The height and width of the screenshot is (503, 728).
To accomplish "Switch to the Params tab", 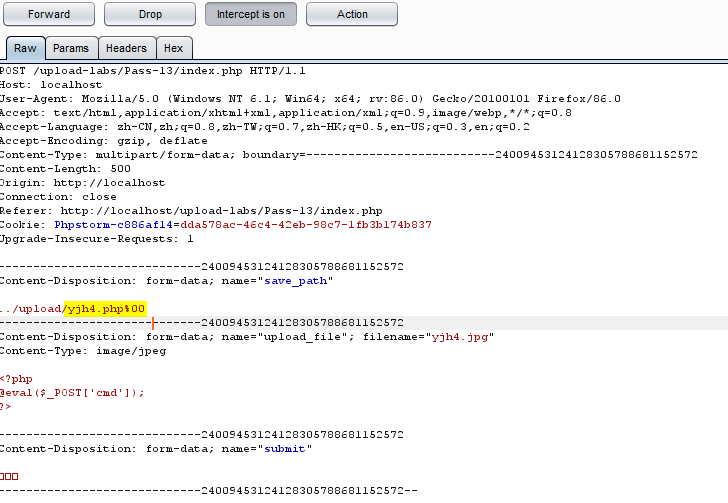I will (71, 48).
